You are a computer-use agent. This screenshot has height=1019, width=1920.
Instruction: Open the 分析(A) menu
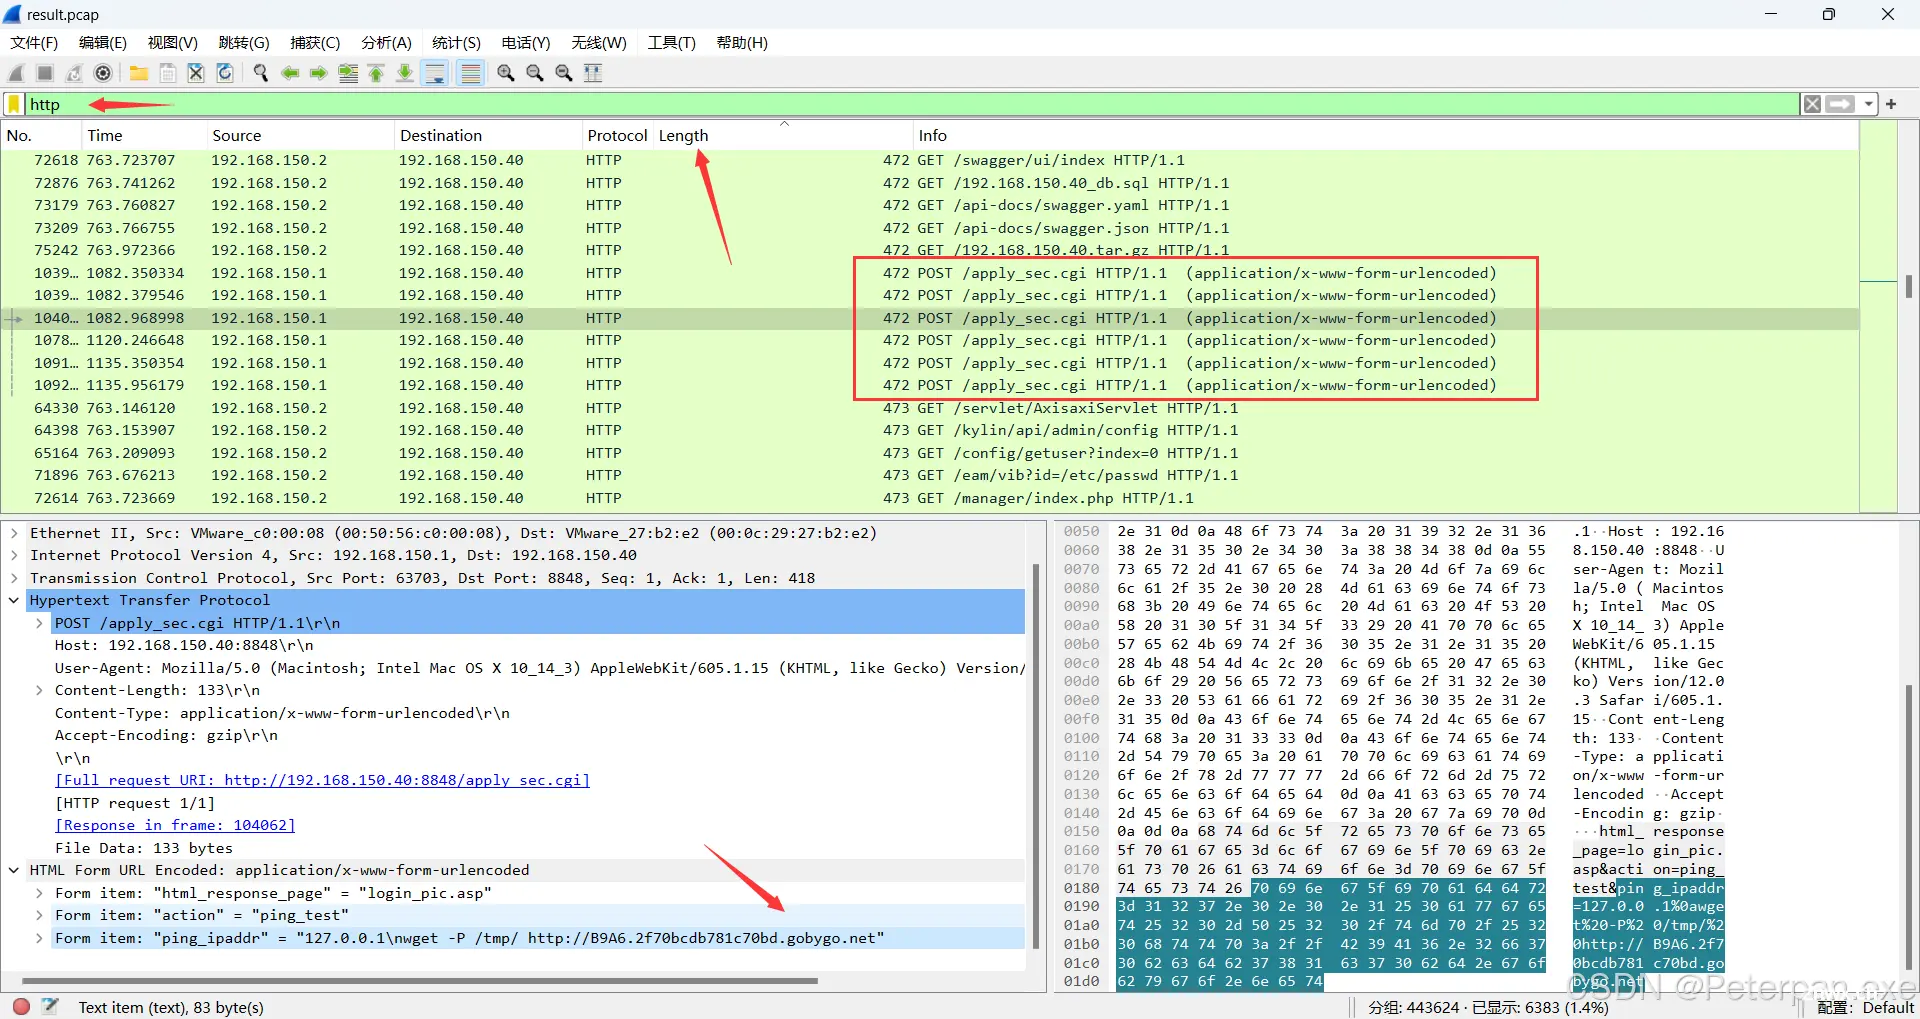pos(386,43)
